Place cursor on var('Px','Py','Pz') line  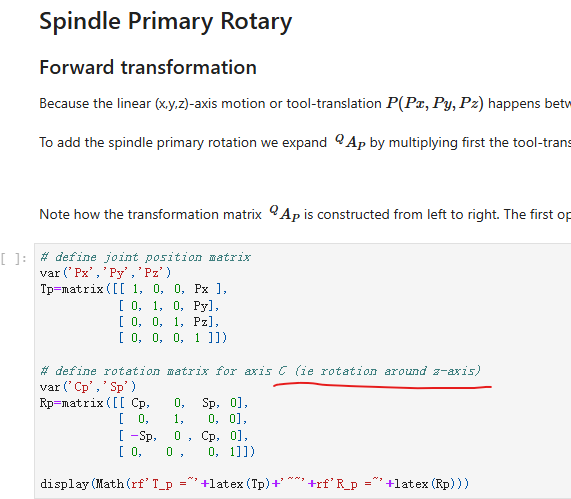point(106,273)
